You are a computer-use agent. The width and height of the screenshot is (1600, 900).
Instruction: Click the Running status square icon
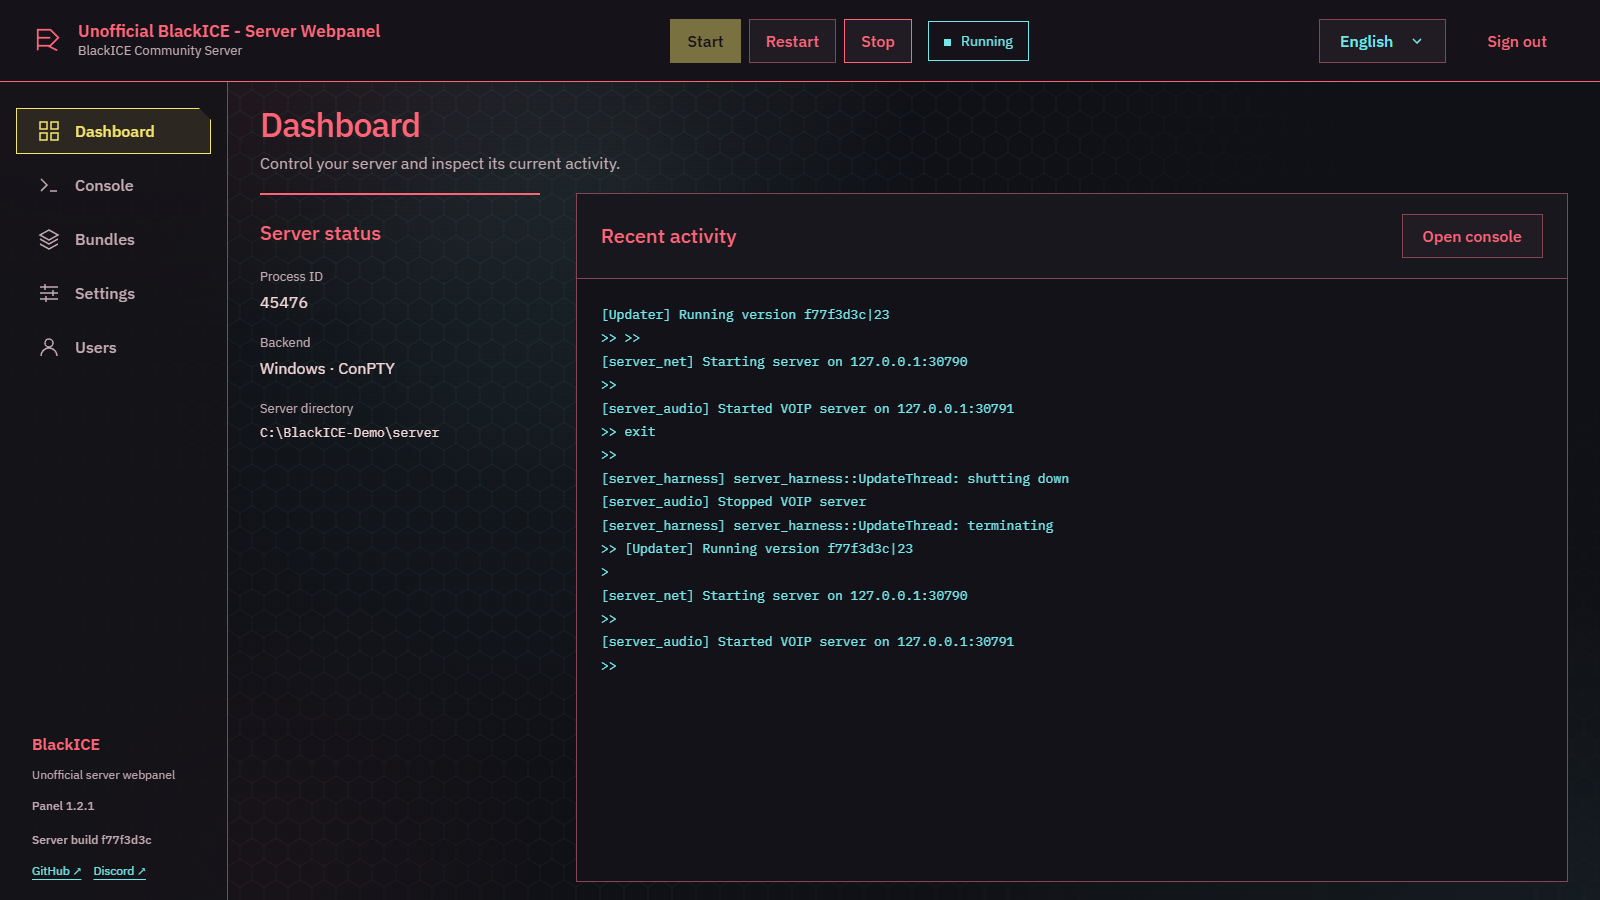pyautogui.click(x=947, y=42)
